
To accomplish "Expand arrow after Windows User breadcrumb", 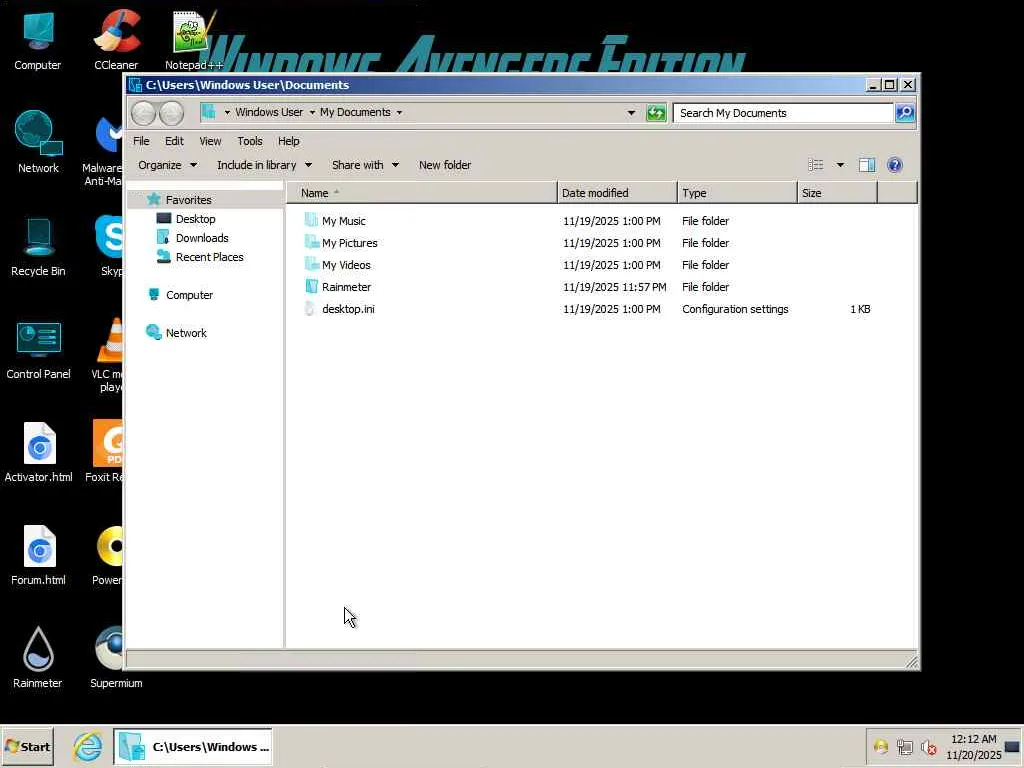I will [312, 113].
